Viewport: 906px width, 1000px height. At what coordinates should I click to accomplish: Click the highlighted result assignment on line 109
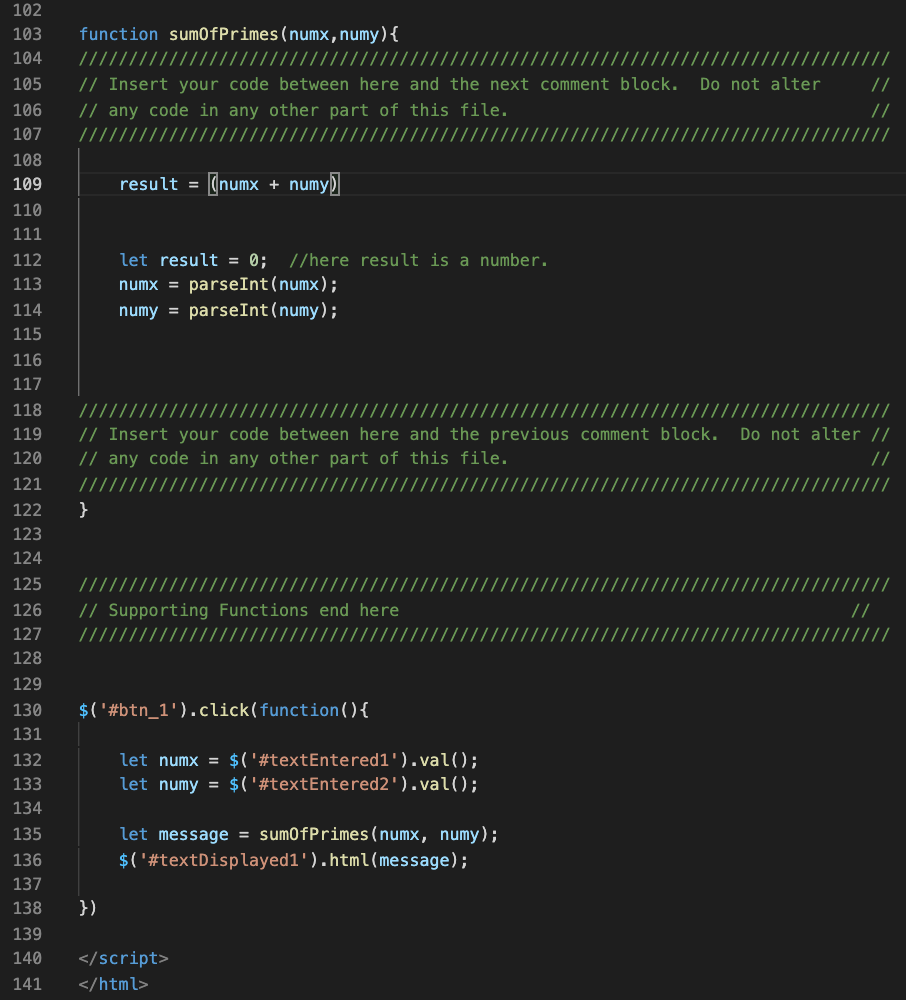tap(229, 184)
